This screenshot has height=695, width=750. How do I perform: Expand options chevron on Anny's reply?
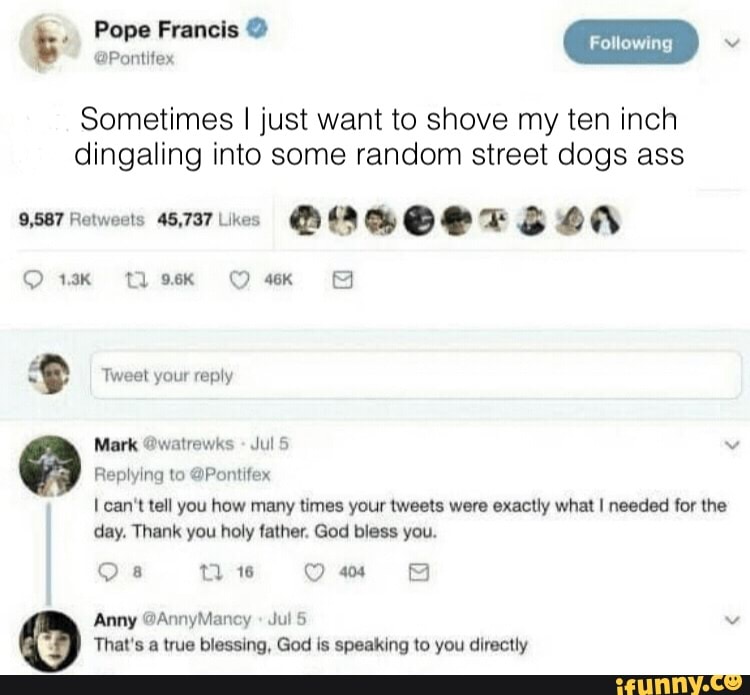731,620
